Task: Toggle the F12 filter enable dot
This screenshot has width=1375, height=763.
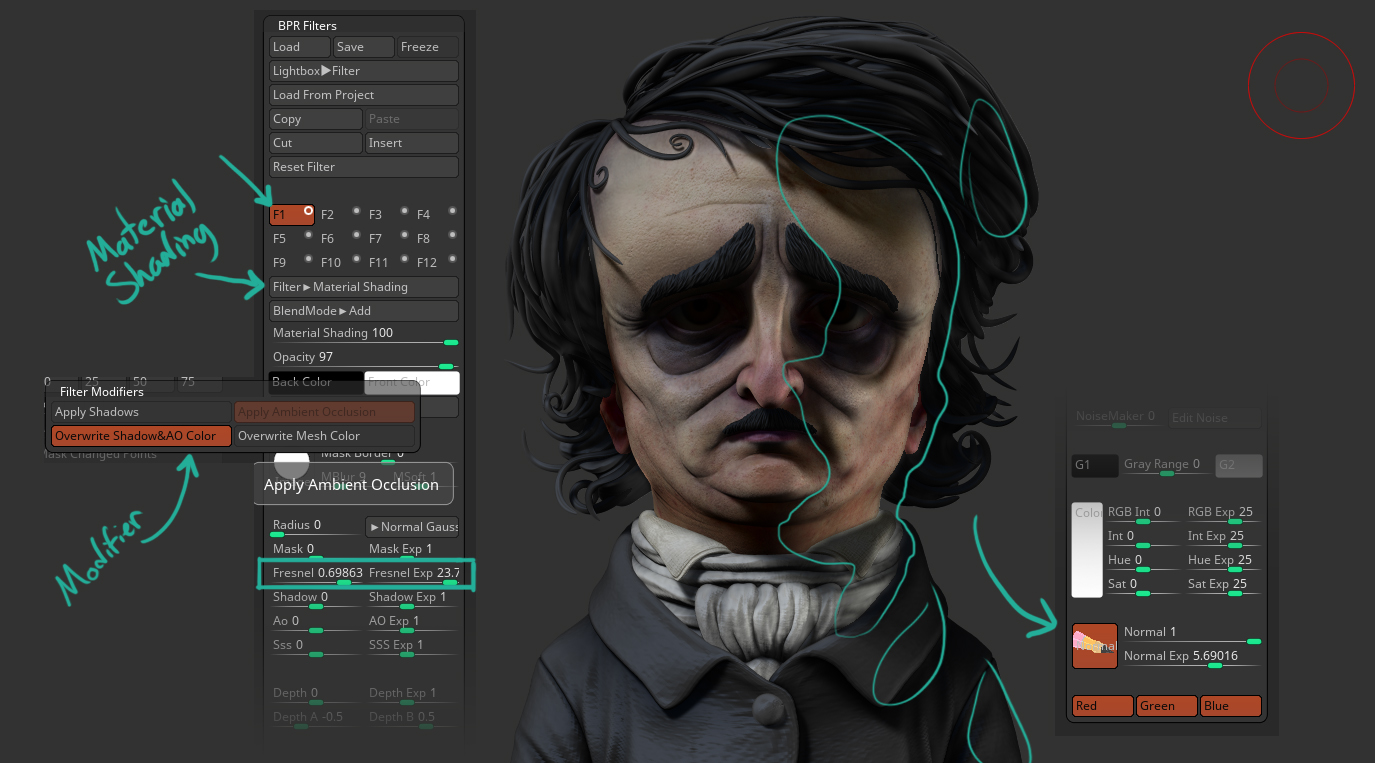Action: click(452, 259)
